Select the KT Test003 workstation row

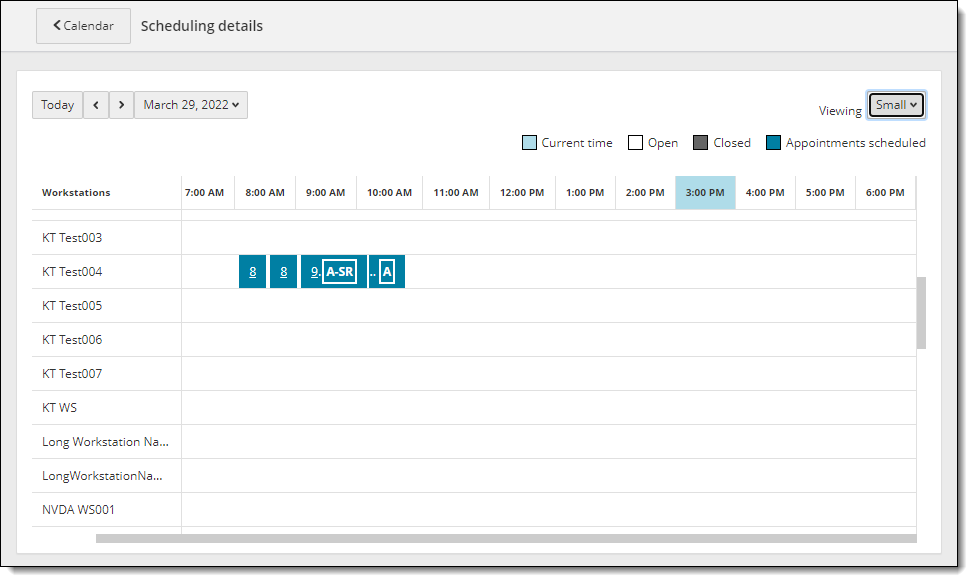click(x=474, y=238)
